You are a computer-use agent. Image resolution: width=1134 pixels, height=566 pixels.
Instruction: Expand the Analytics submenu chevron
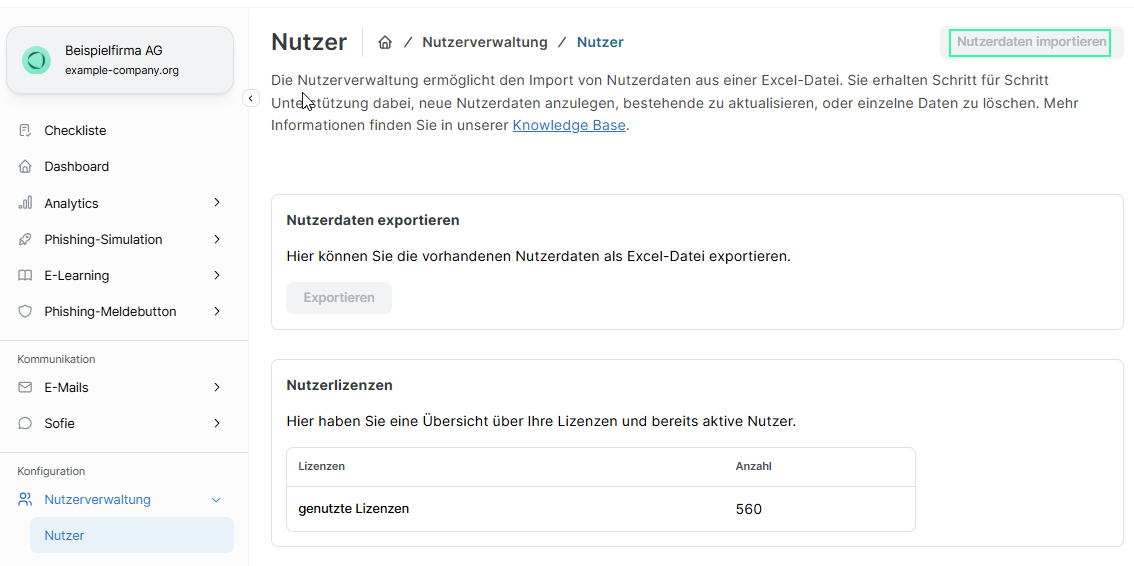tap(217, 203)
